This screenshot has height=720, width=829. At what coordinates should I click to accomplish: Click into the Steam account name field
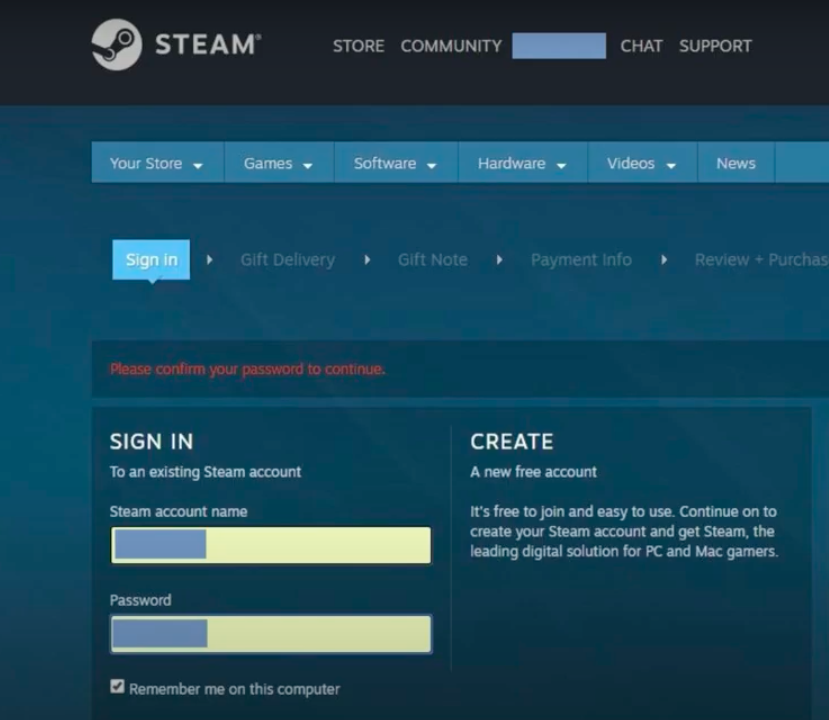pos(270,545)
